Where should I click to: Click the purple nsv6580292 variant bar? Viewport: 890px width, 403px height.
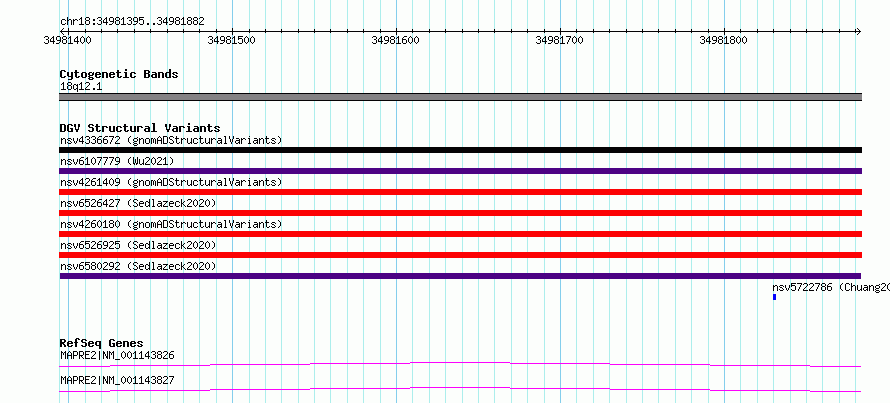460,276
